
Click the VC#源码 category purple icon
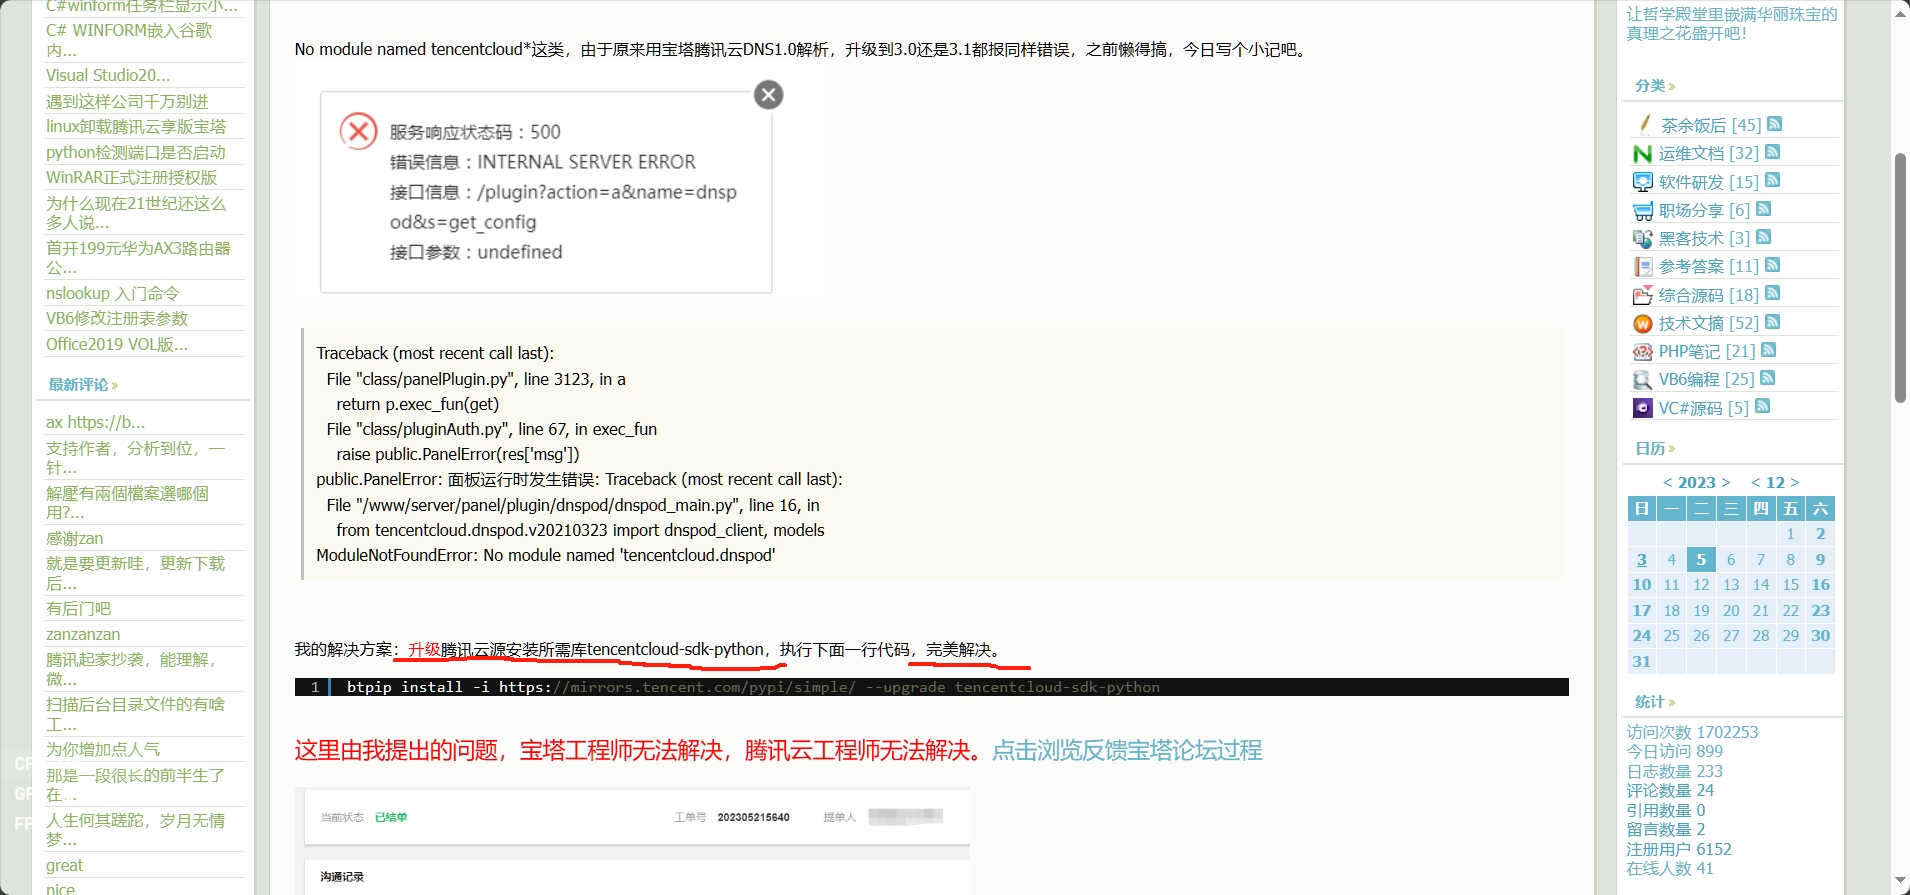tap(1642, 408)
